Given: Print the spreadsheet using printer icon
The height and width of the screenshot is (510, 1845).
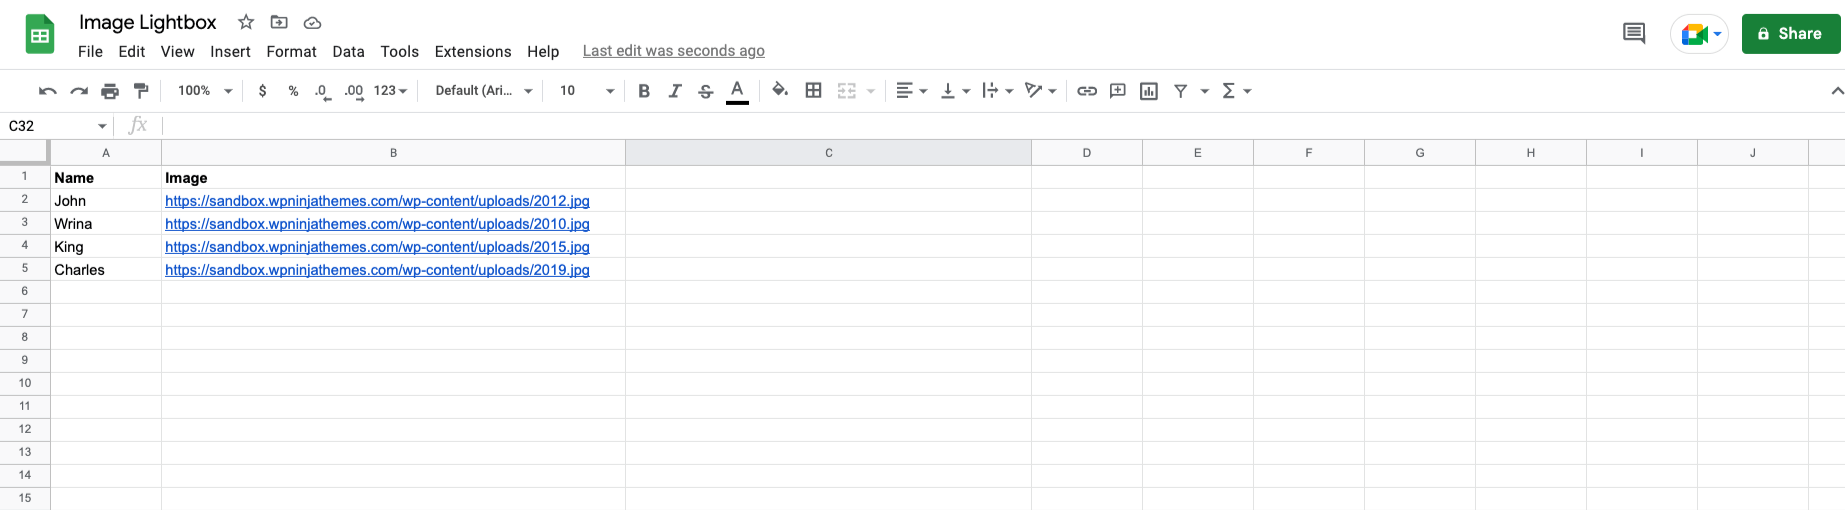Looking at the screenshot, I should pos(110,91).
